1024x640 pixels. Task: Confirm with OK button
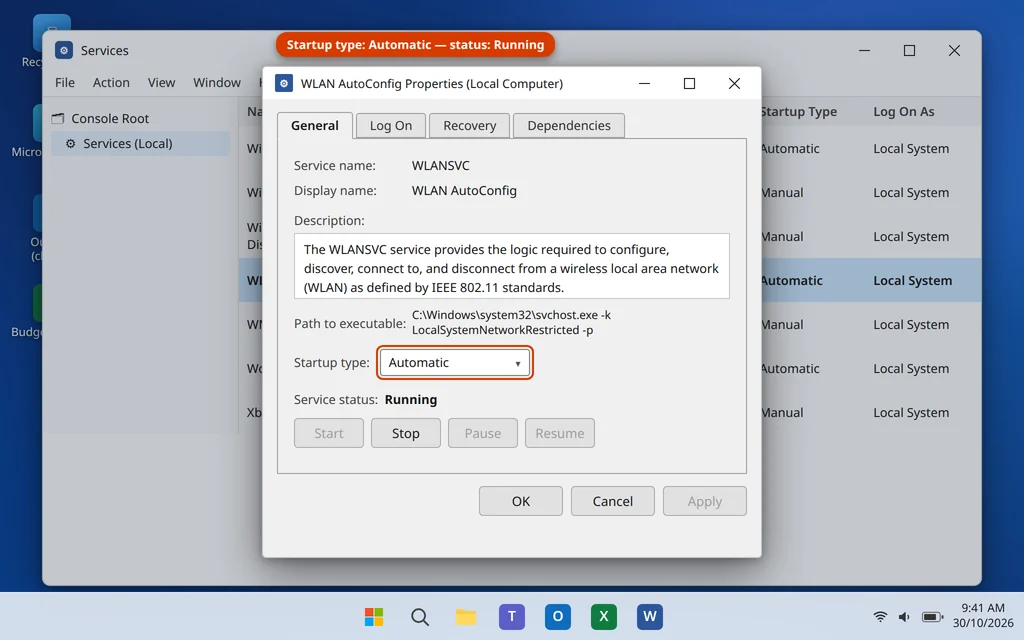tap(520, 501)
